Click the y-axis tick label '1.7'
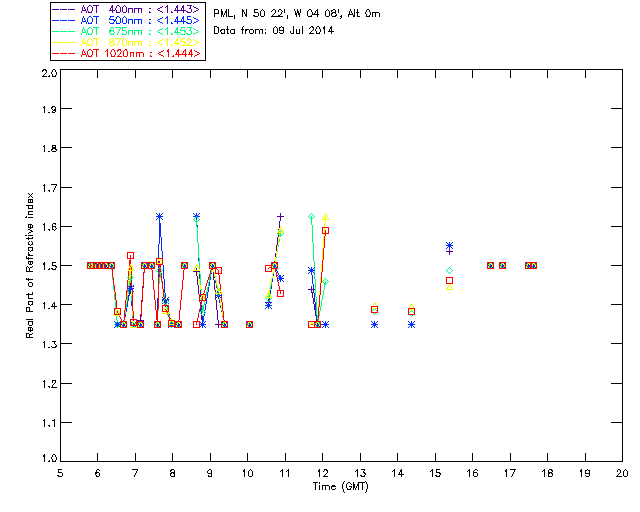The height and width of the screenshot is (512, 640). tap(49, 188)
